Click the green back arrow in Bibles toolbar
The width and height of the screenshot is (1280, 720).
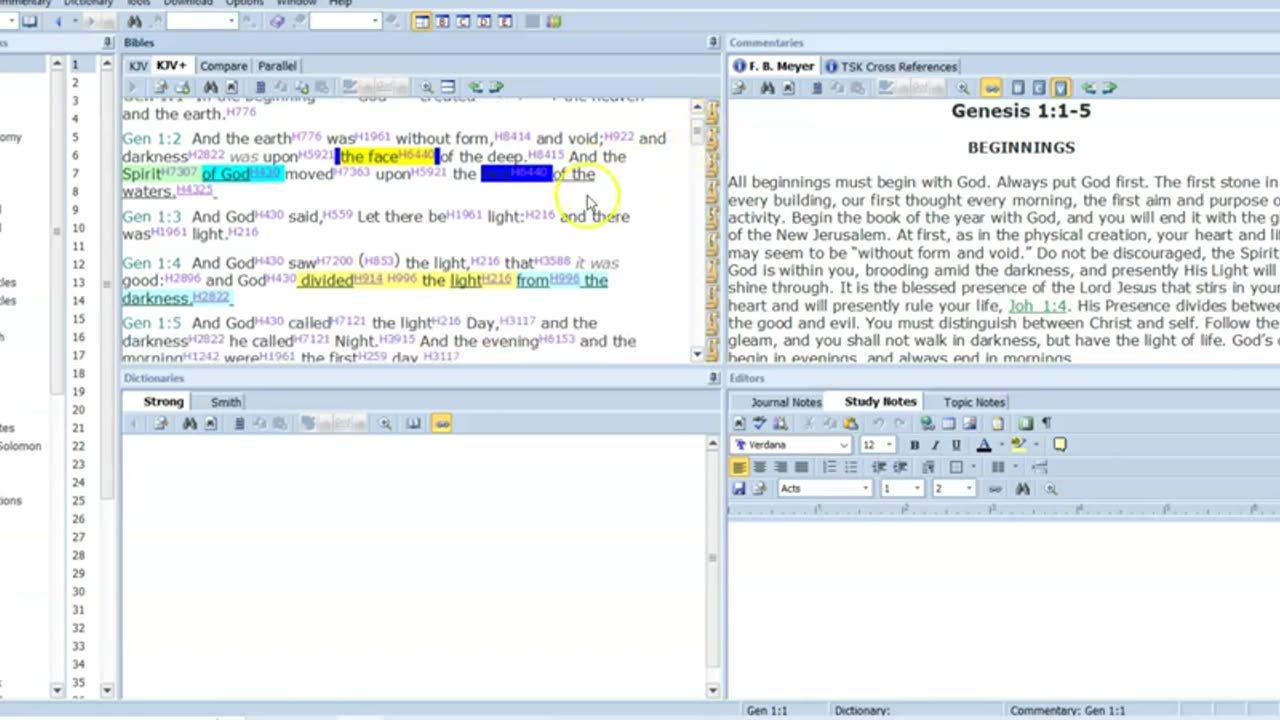coord(475,87)
